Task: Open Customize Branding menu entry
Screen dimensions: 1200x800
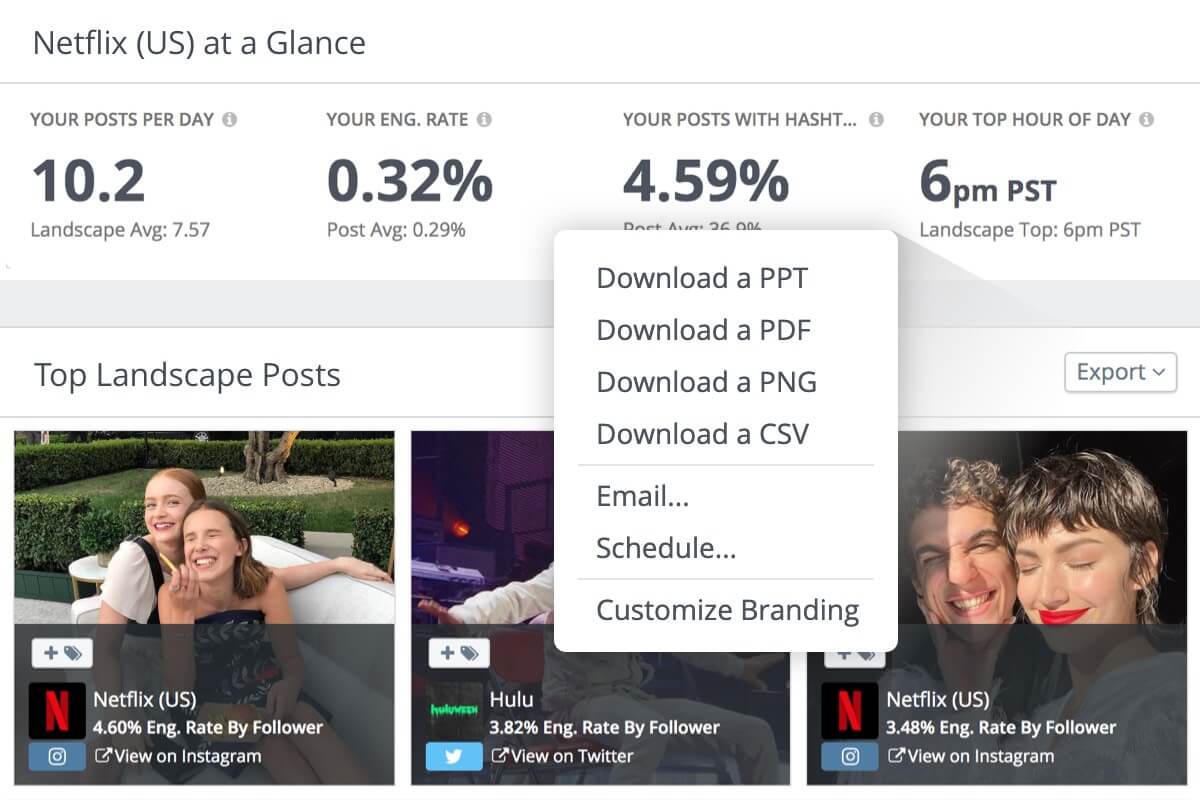Action: click(727, 610)
